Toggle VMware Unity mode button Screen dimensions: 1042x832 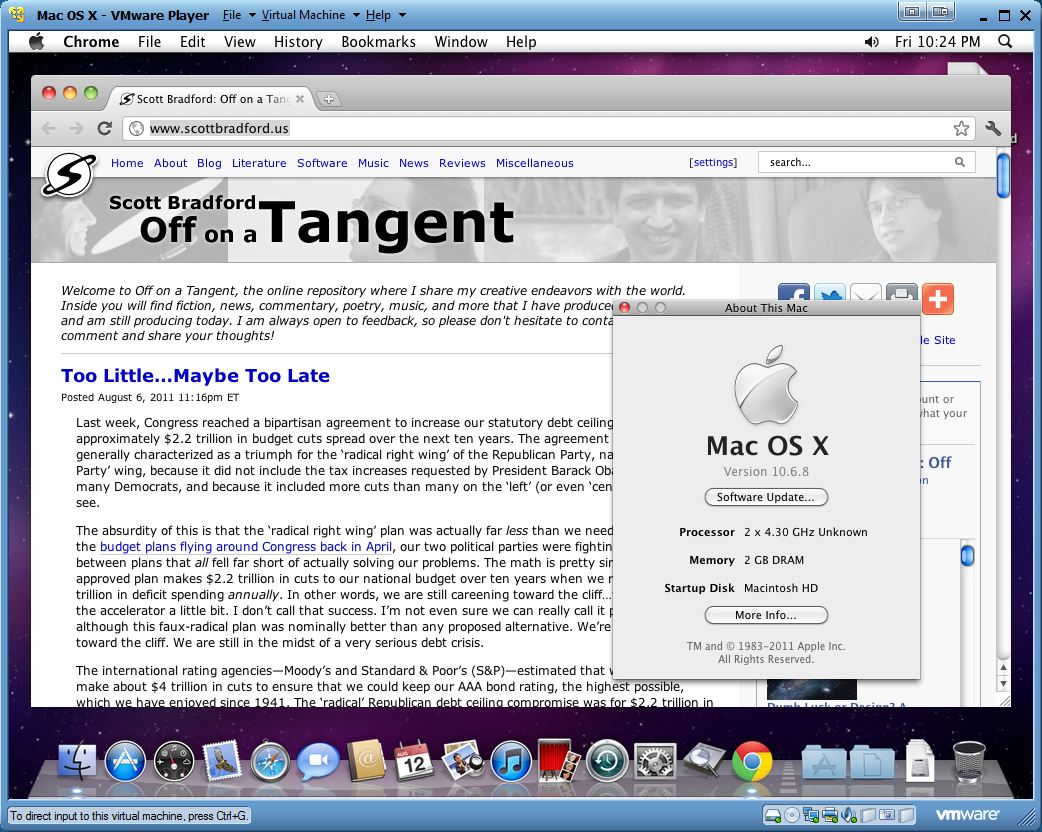click(x=941, y=12)
